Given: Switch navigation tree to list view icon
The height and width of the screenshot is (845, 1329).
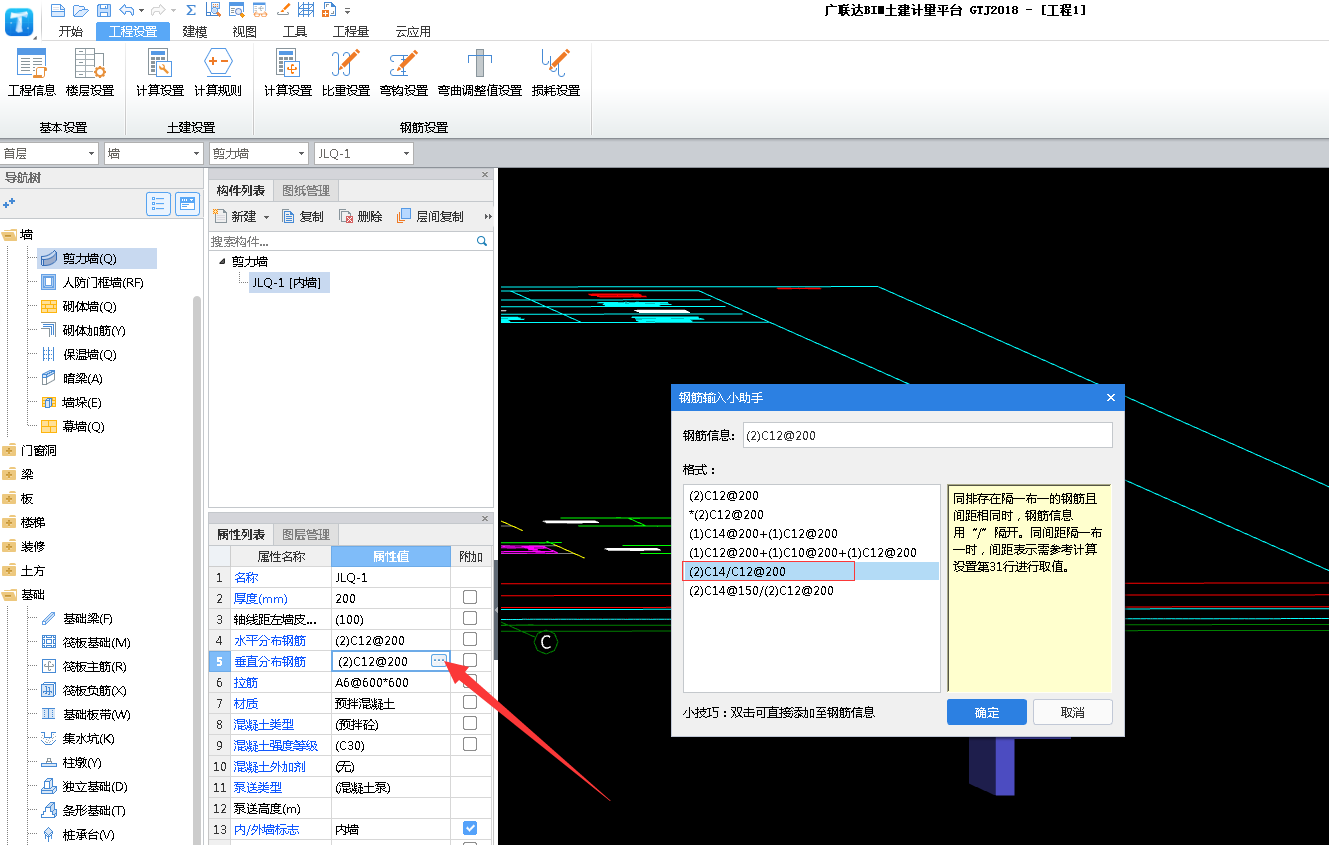Looking at the screenshot, I should 158,204.
